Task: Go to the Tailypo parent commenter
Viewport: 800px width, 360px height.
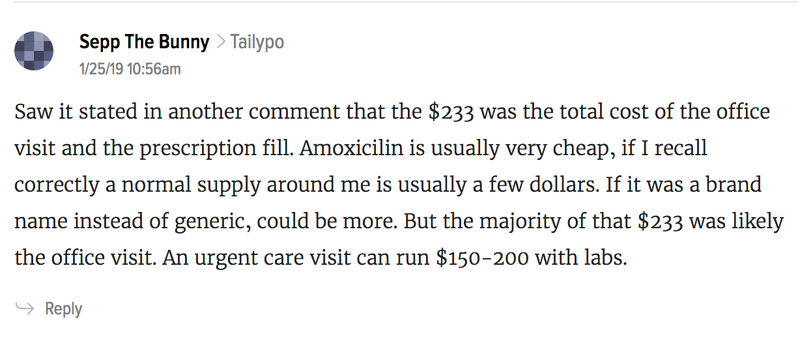Action: pos(257,42)
